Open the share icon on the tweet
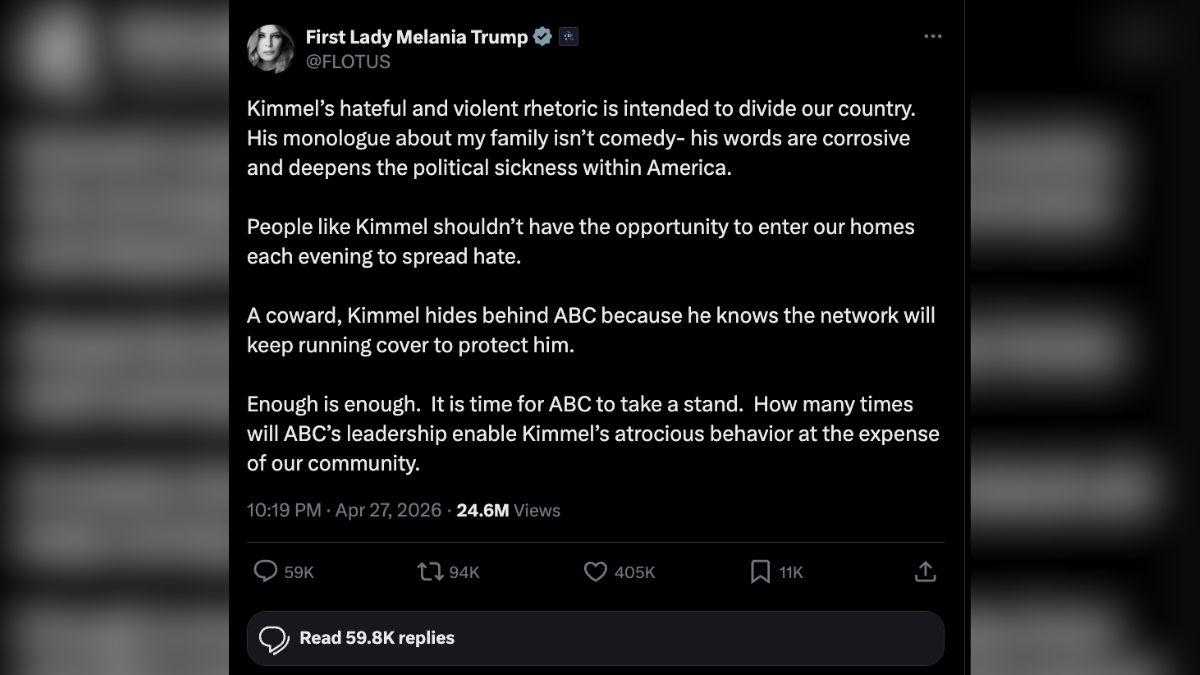The image size is (1200, 675). tap(925, 571)
